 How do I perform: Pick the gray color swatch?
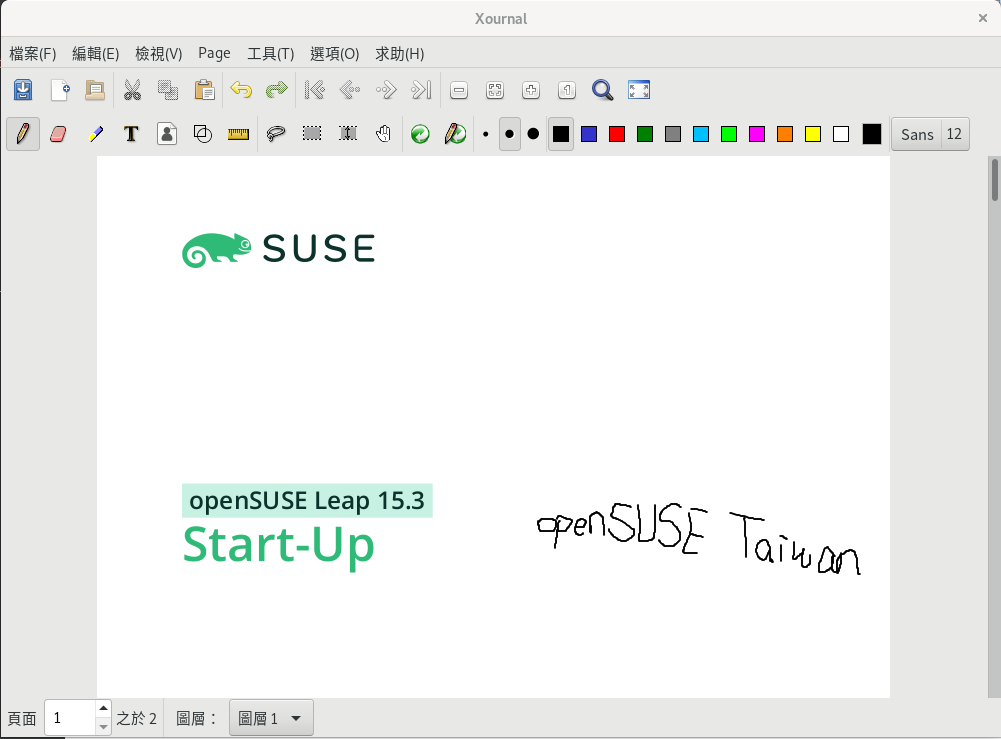click(x=673, y=134)
